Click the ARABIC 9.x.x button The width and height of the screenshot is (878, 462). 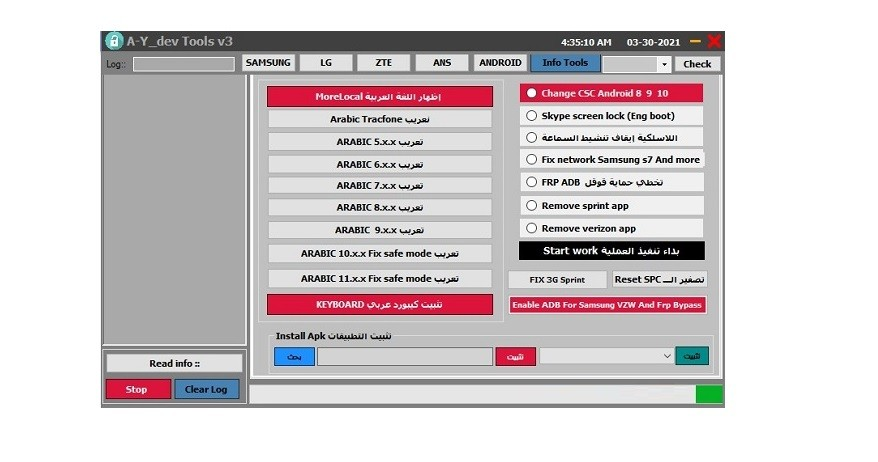(380, 230)
